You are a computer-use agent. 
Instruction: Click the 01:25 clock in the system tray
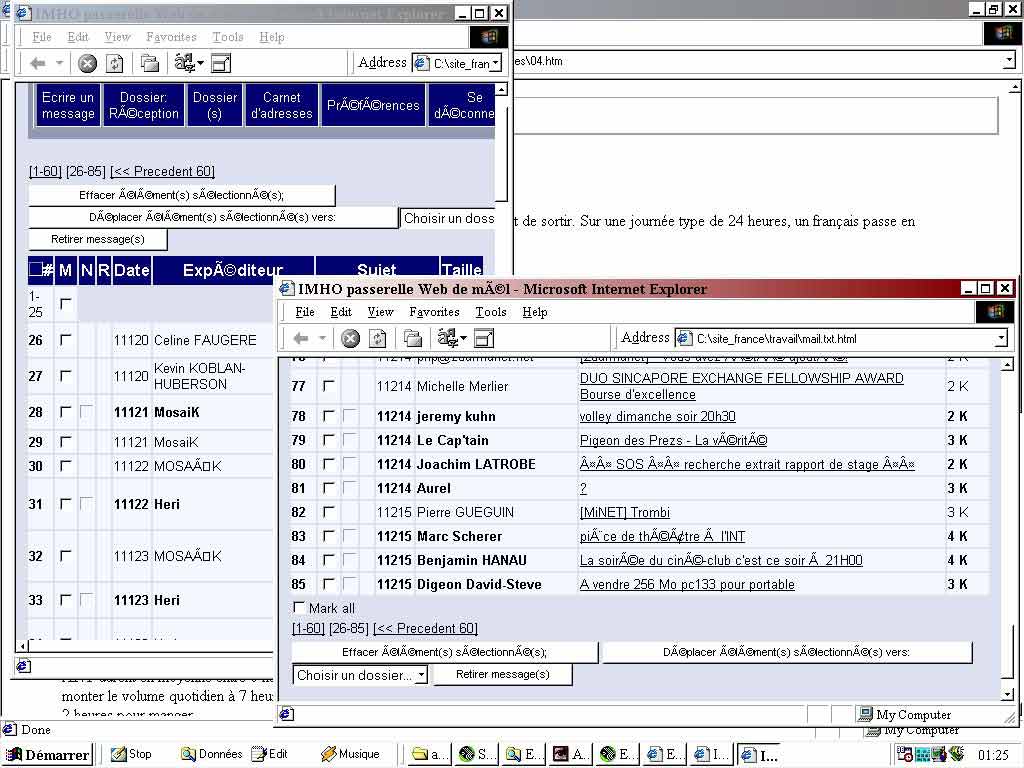993,755
